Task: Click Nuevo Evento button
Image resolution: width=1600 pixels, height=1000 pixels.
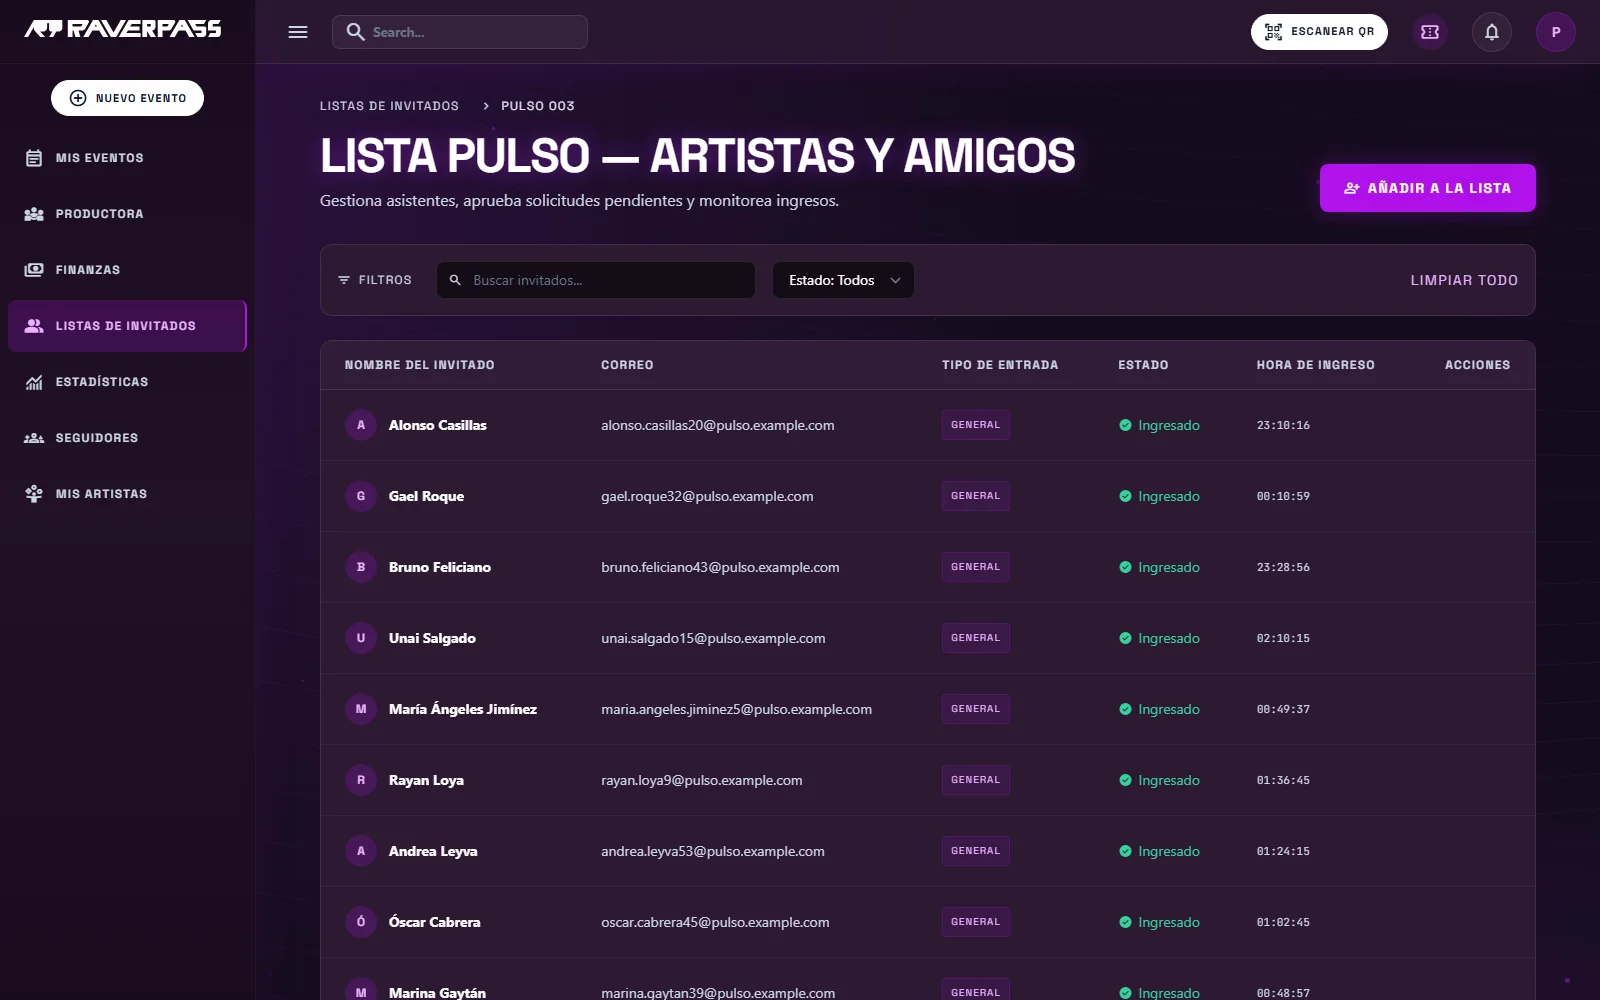Action: coord(127,98)
